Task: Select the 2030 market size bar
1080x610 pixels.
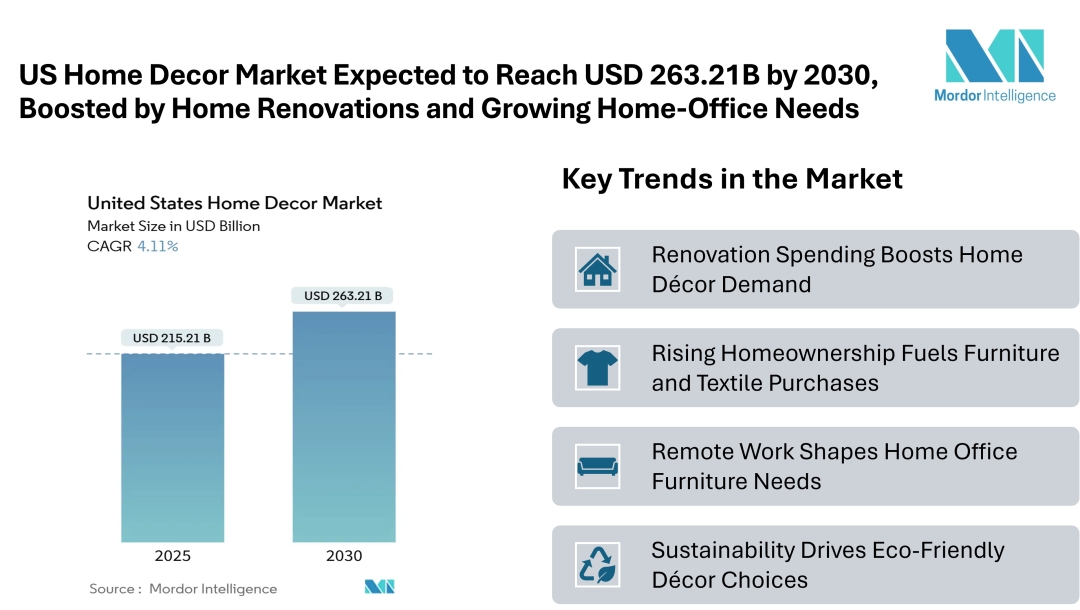Action: pyautogui.click(x=344, y=425)
